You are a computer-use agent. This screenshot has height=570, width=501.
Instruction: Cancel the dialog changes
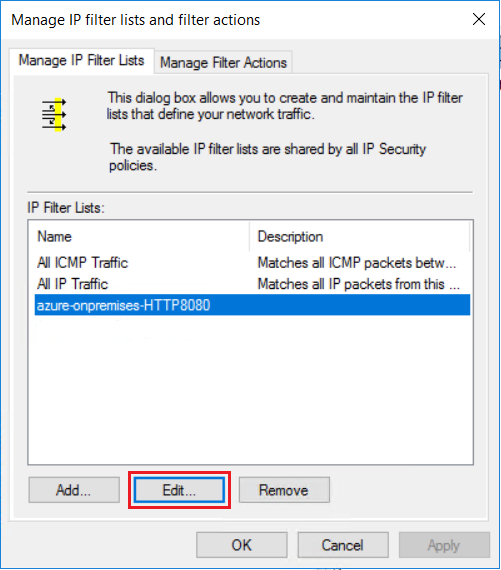[x=343, y=545]
